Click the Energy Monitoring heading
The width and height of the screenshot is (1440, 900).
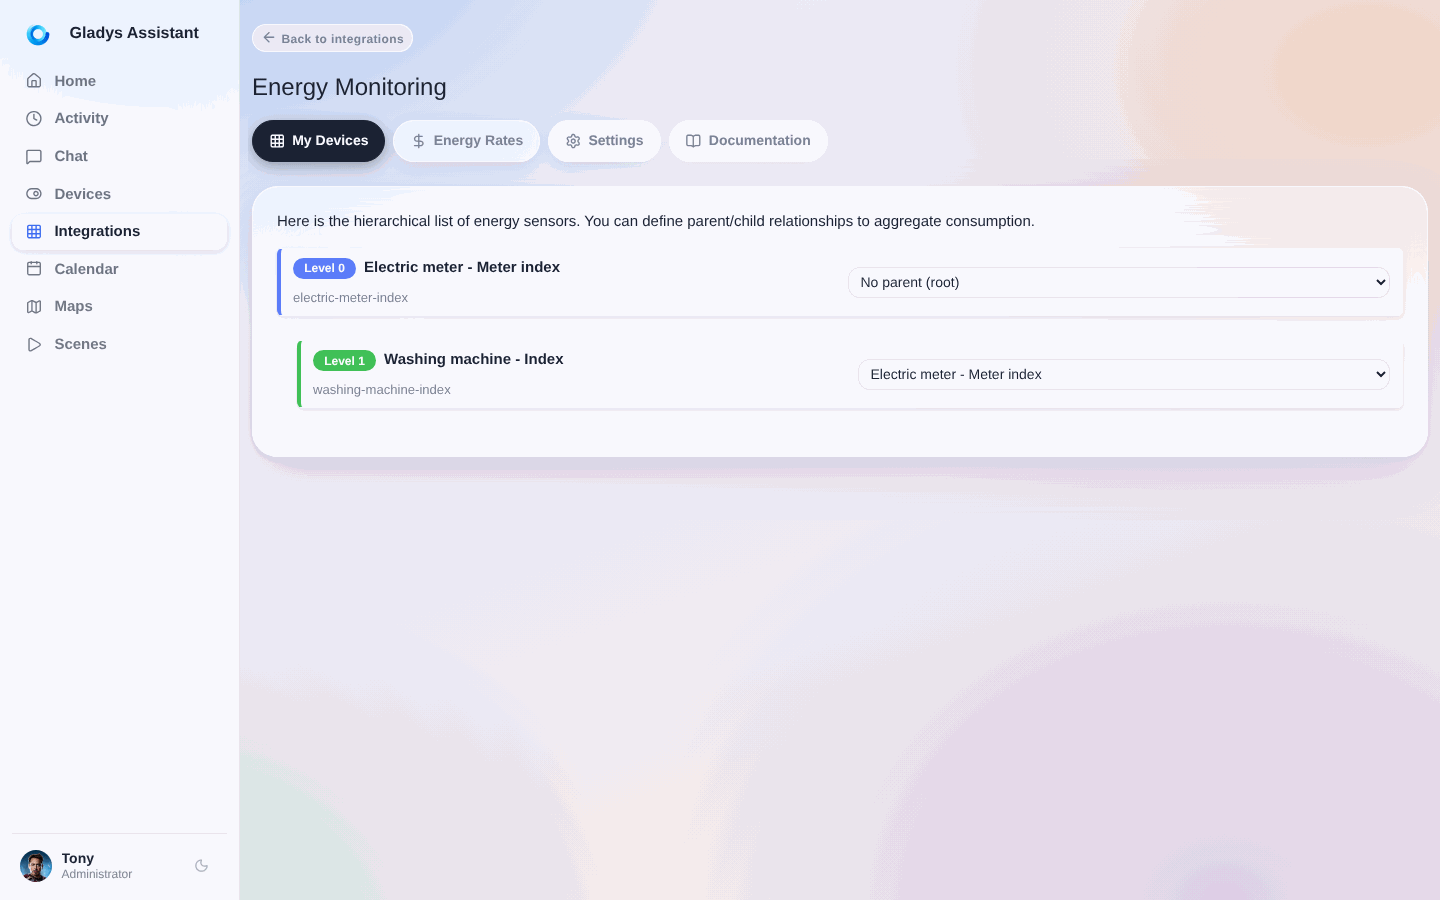tap(349, 87)
